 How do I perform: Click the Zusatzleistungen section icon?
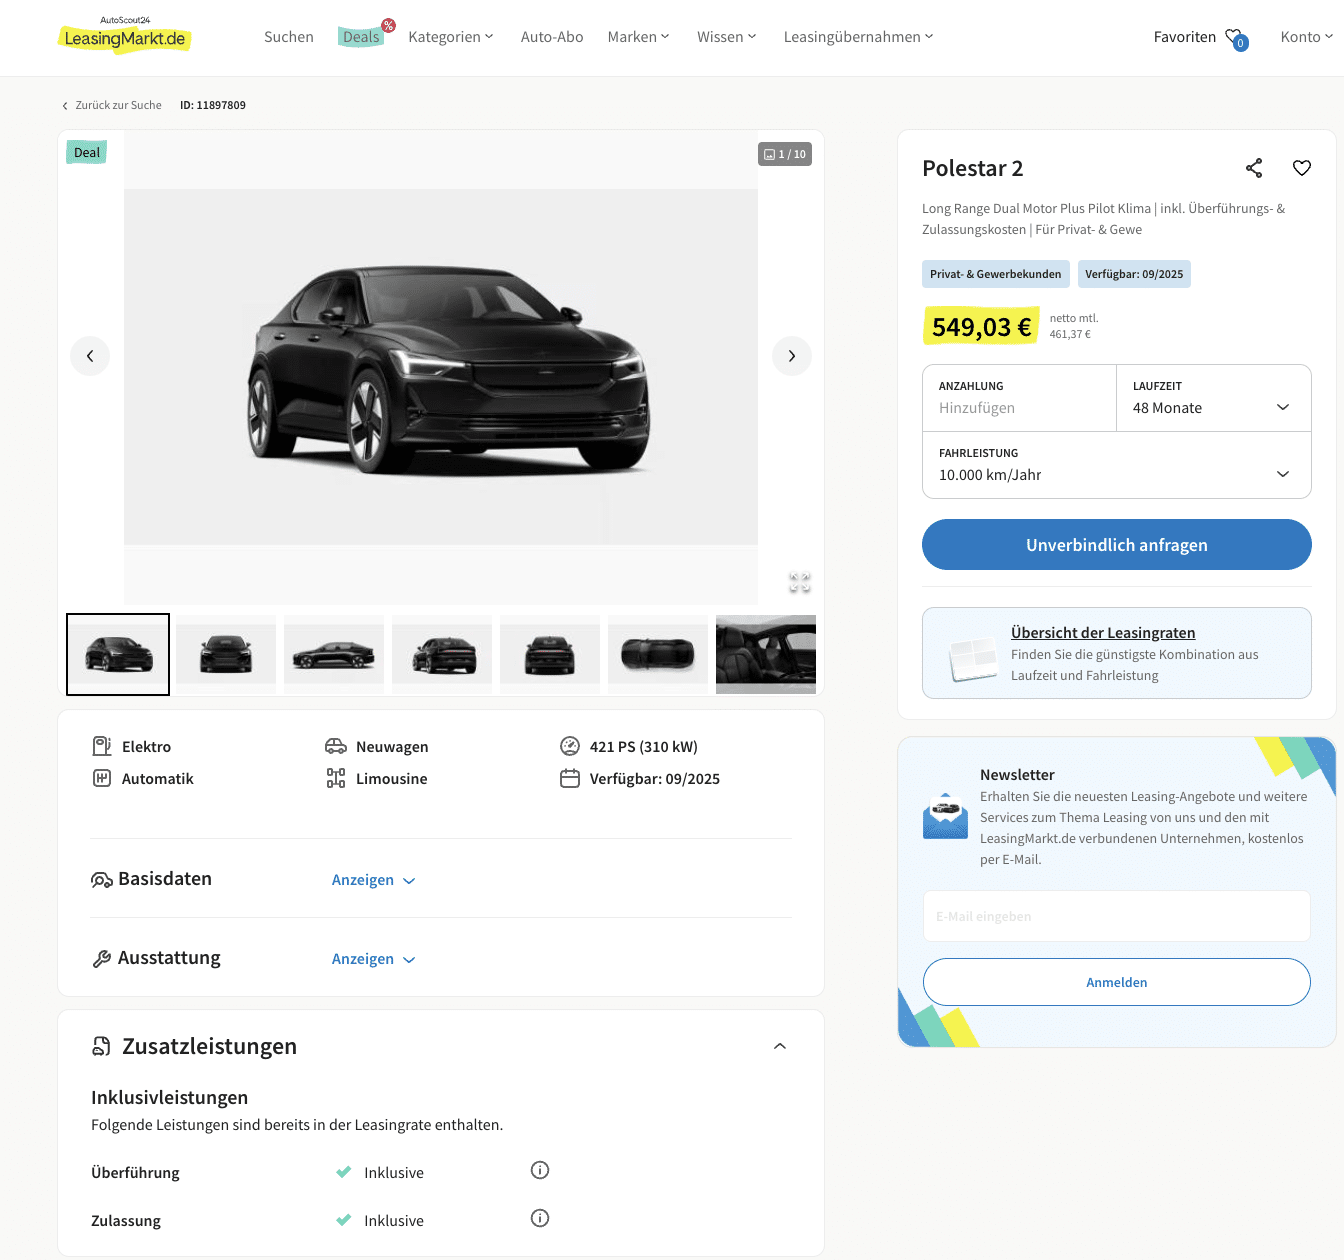pos(102,1046)
